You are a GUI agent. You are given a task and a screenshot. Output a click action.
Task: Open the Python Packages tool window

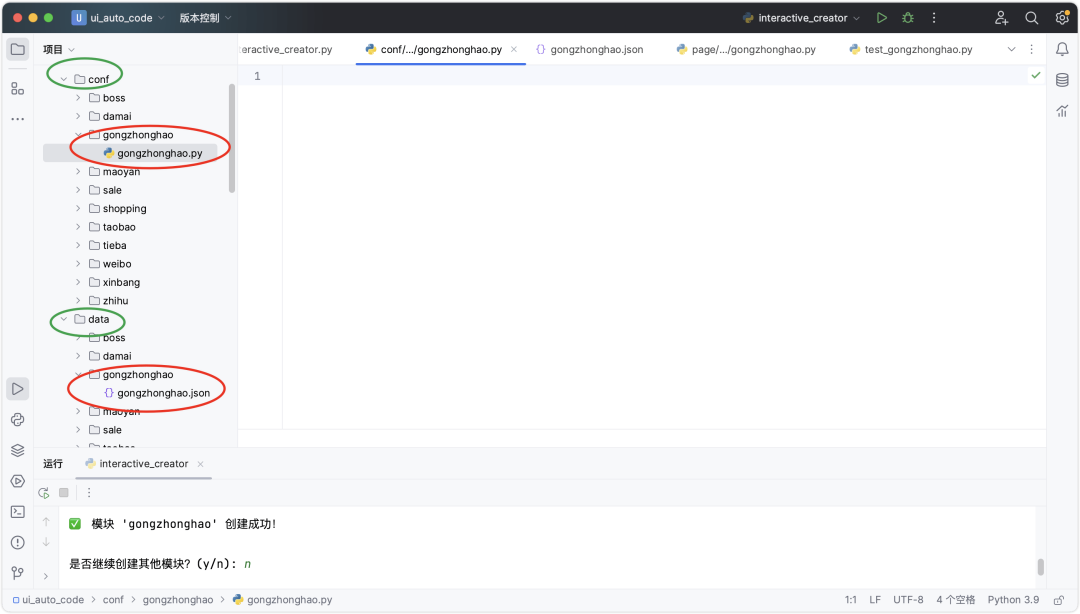18,420
